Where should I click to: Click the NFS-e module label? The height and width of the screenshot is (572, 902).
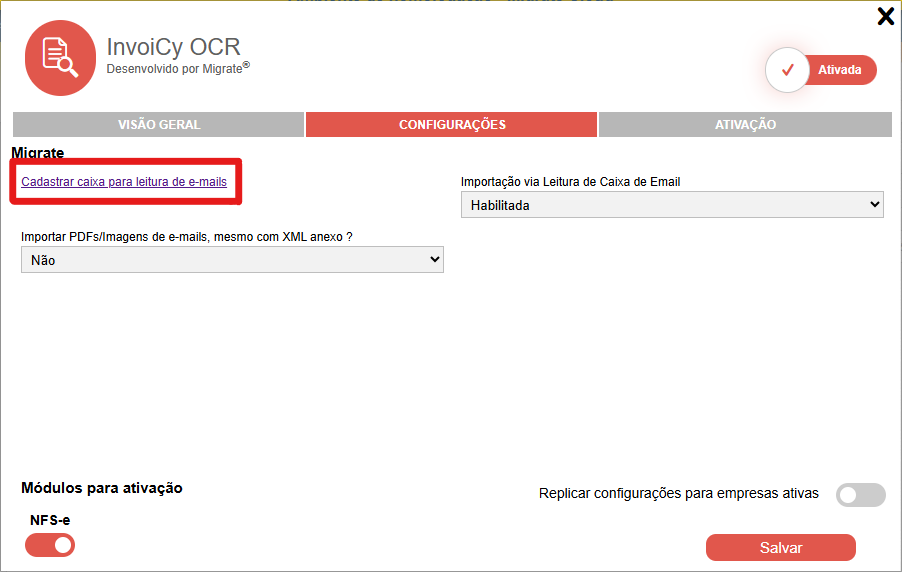[x=50, y=520]
